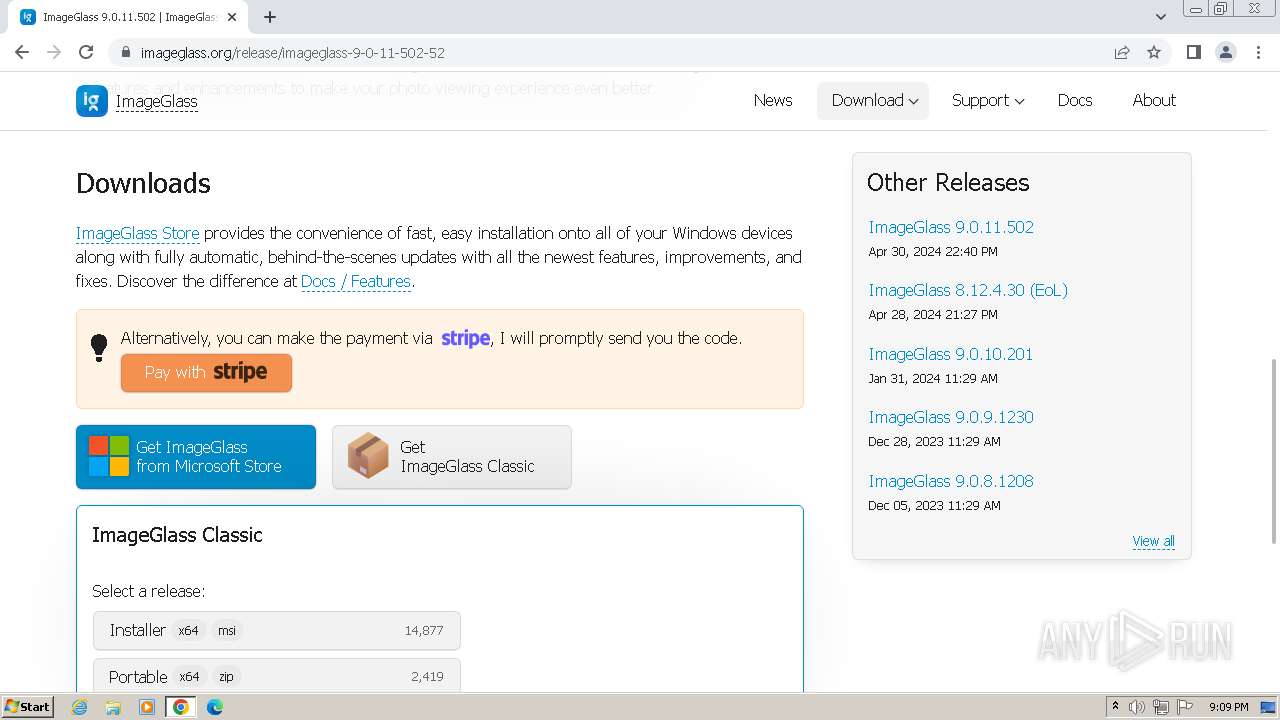View site information lock icon
1280x720 pixels.
(126, 52)
